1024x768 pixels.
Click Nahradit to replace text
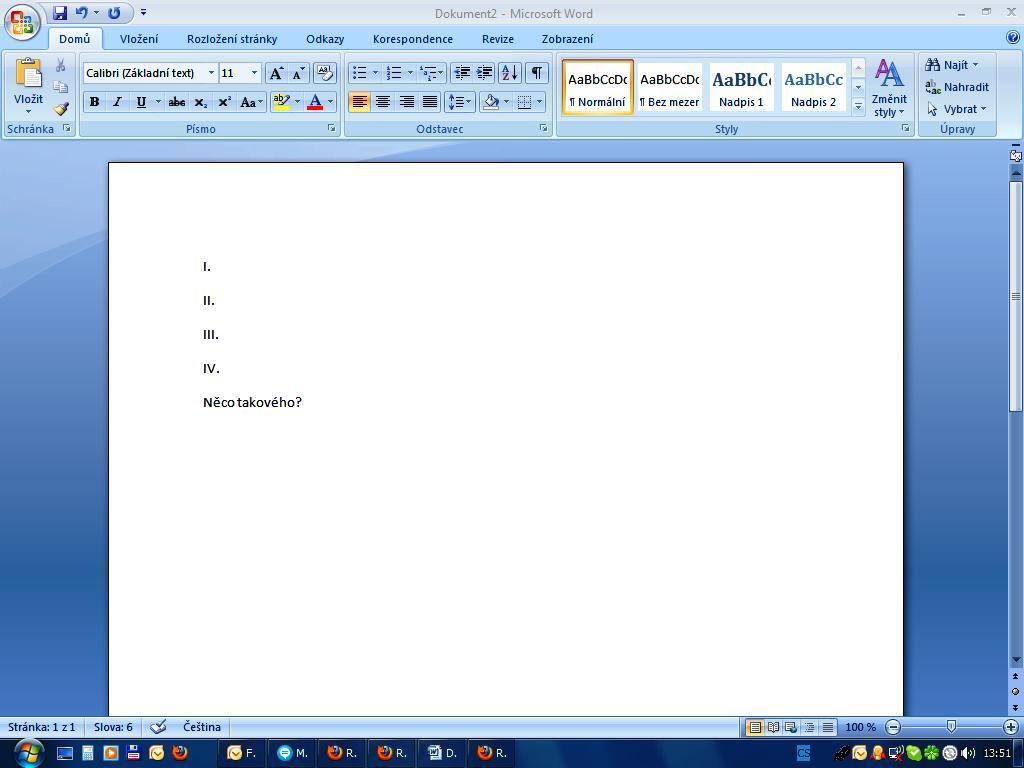click(957, 87)
